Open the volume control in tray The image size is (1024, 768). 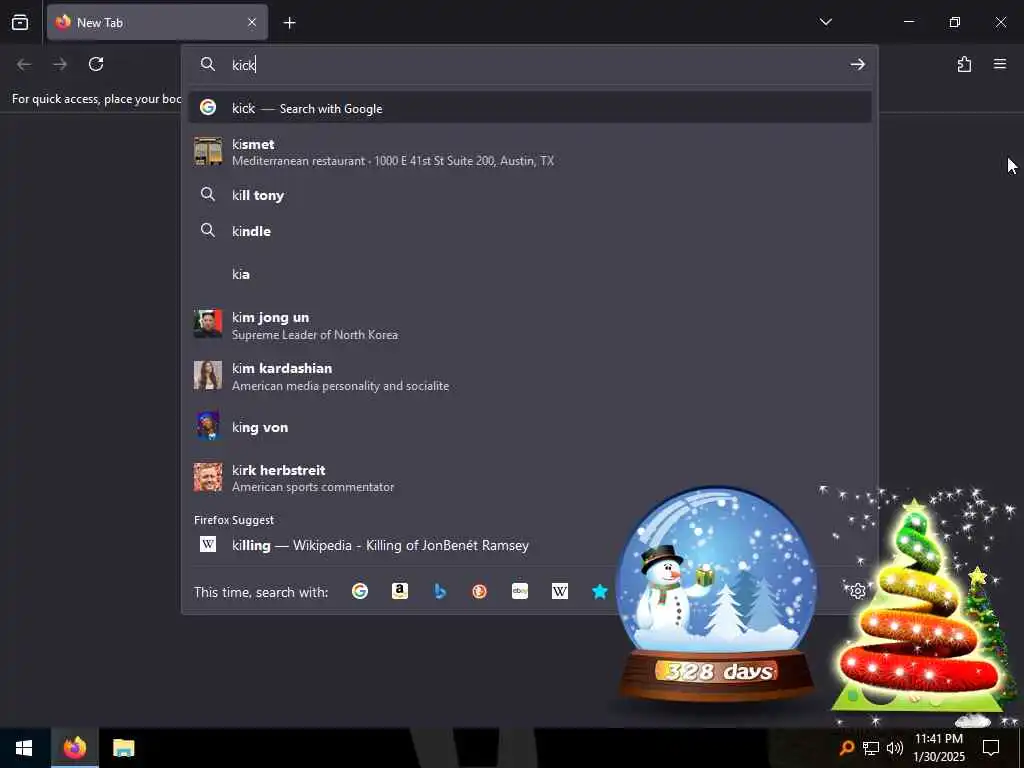tap(895, 748)
